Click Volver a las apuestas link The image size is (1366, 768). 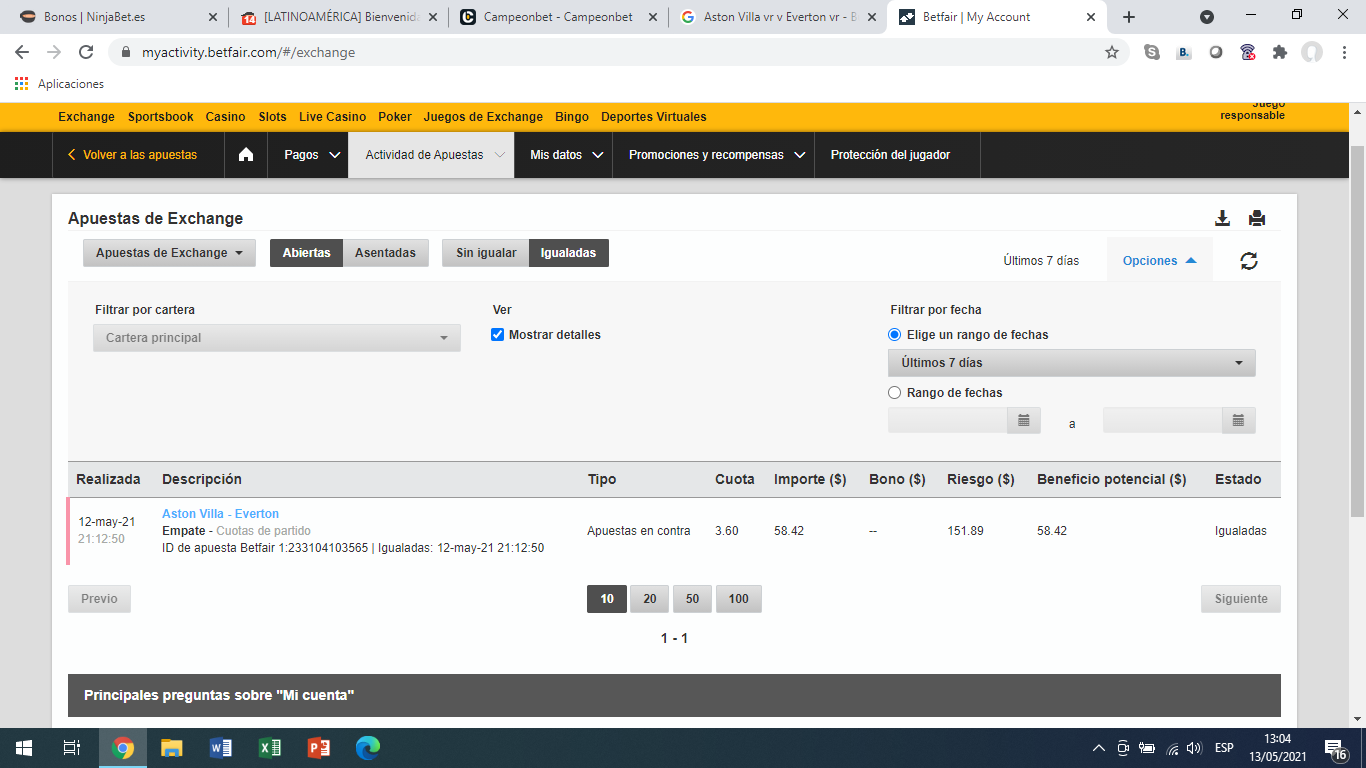[x=132, y=155]
